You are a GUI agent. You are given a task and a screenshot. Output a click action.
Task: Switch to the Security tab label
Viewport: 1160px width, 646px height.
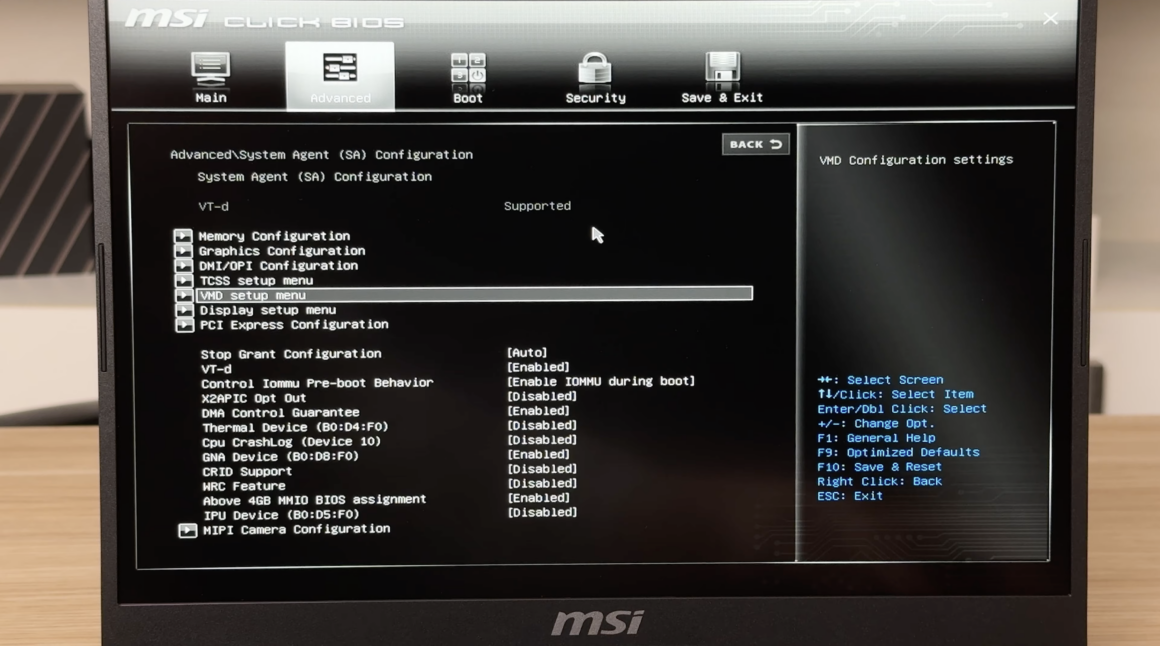pyautogui.click(x=596, y=98)
